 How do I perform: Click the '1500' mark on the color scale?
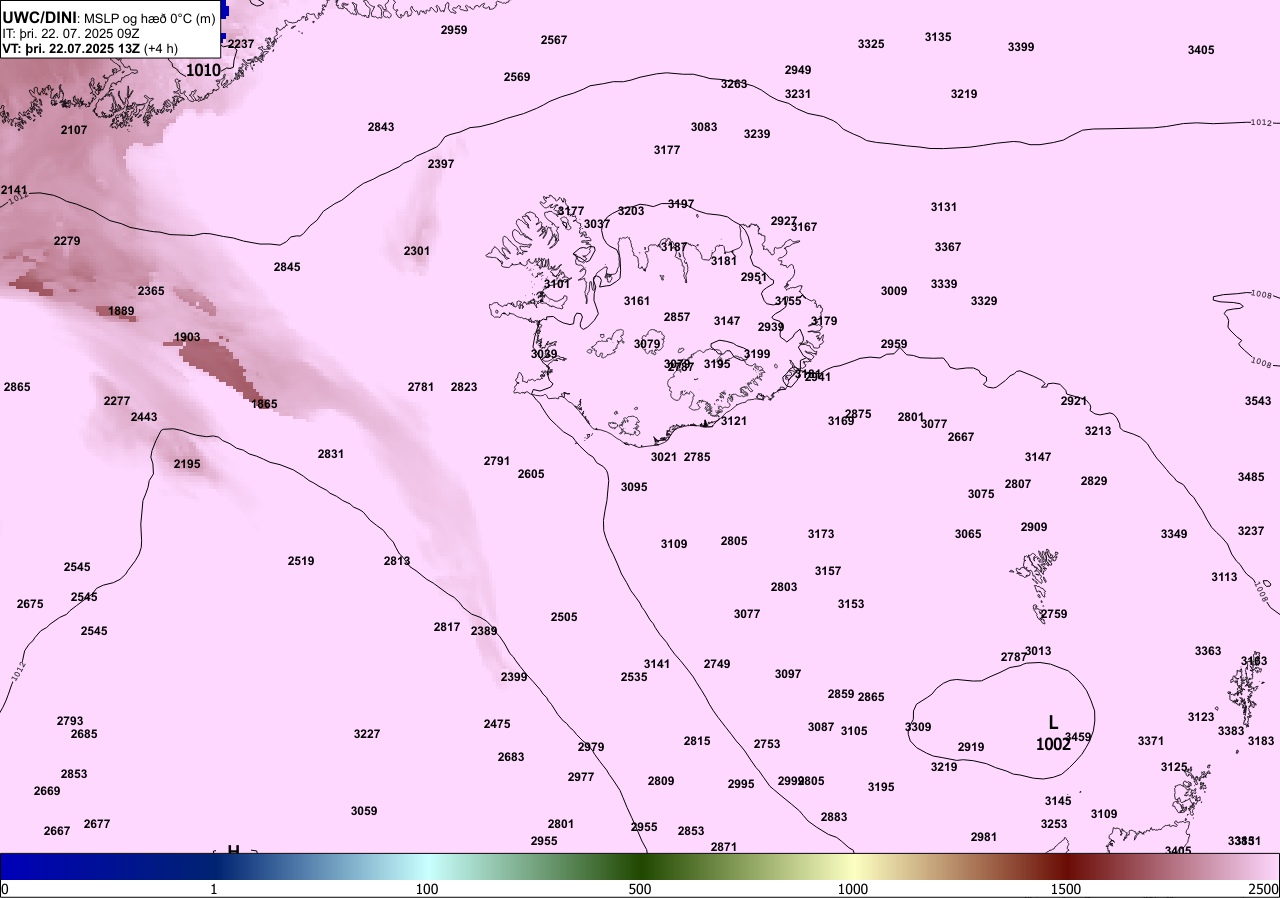(x=1066, y=889)
